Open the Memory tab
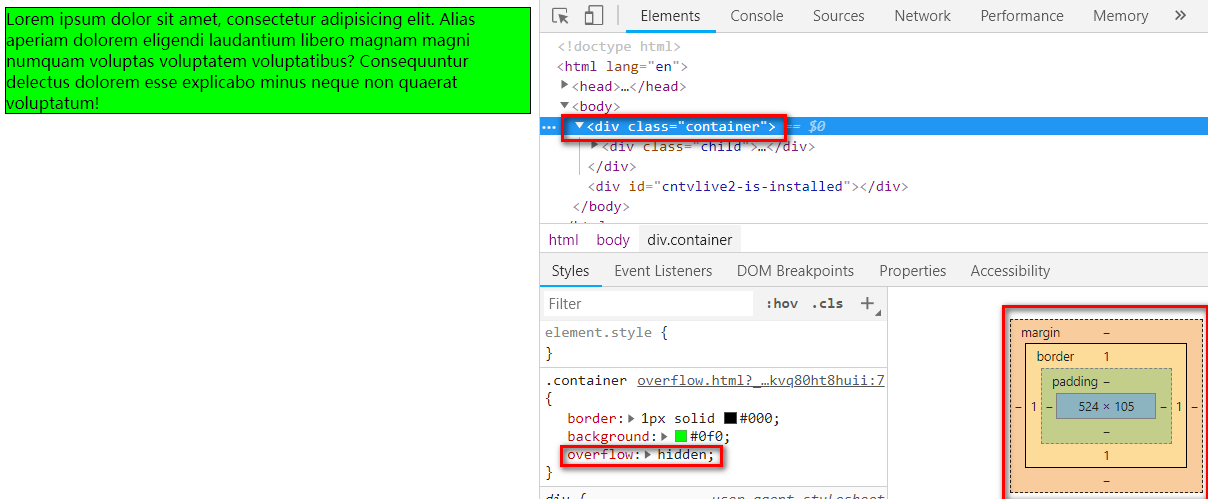 coord(1120,16)
